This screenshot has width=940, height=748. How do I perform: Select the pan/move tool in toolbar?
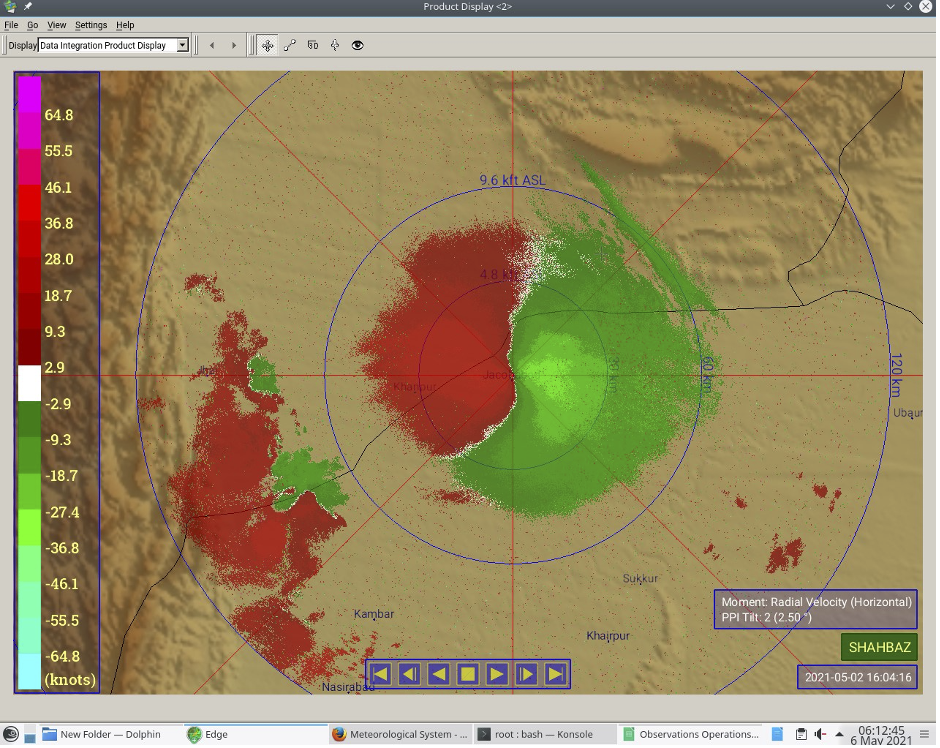click(267, 45)
